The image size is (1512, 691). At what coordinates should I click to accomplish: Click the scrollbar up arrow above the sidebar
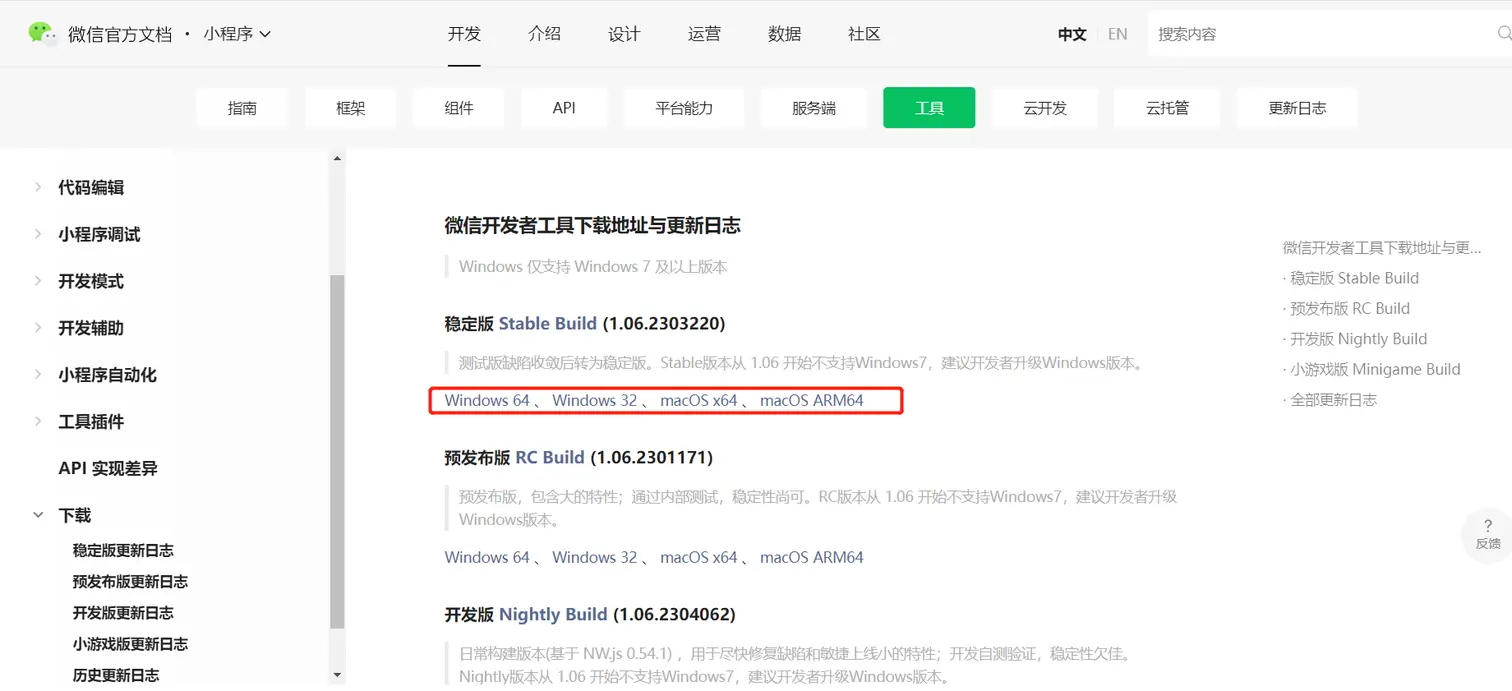pyautogui.click(x=337, y=157)
